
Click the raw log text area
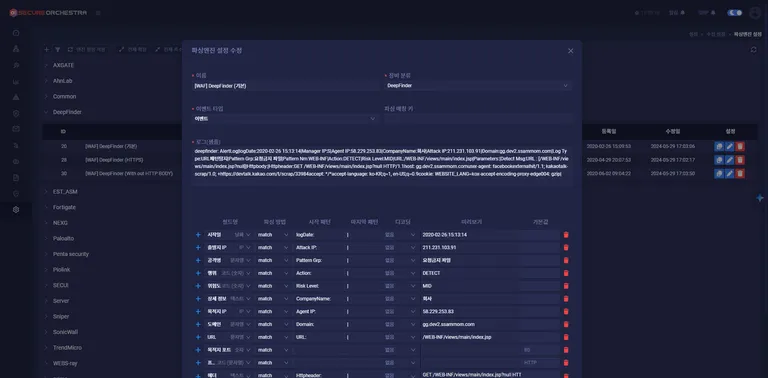(x=382, y=165)
